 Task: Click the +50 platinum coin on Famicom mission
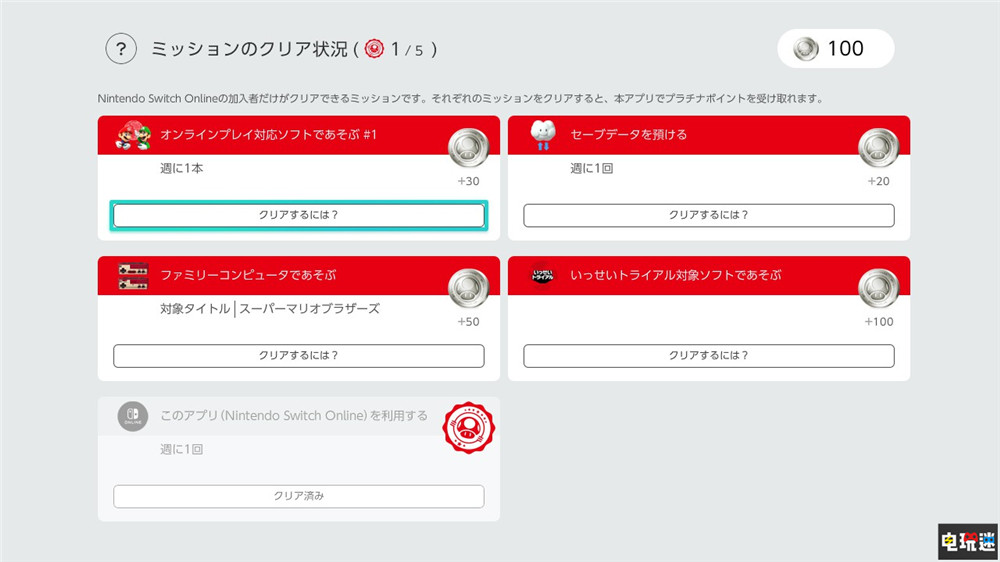pos(468,289)
